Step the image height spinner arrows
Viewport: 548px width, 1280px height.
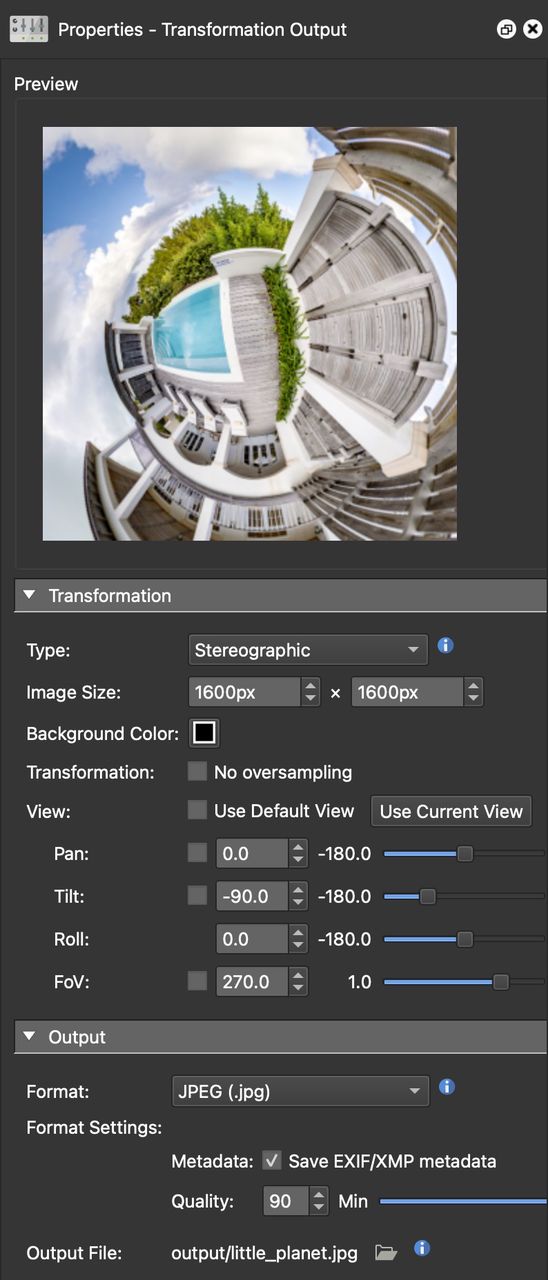click(473, 692)
